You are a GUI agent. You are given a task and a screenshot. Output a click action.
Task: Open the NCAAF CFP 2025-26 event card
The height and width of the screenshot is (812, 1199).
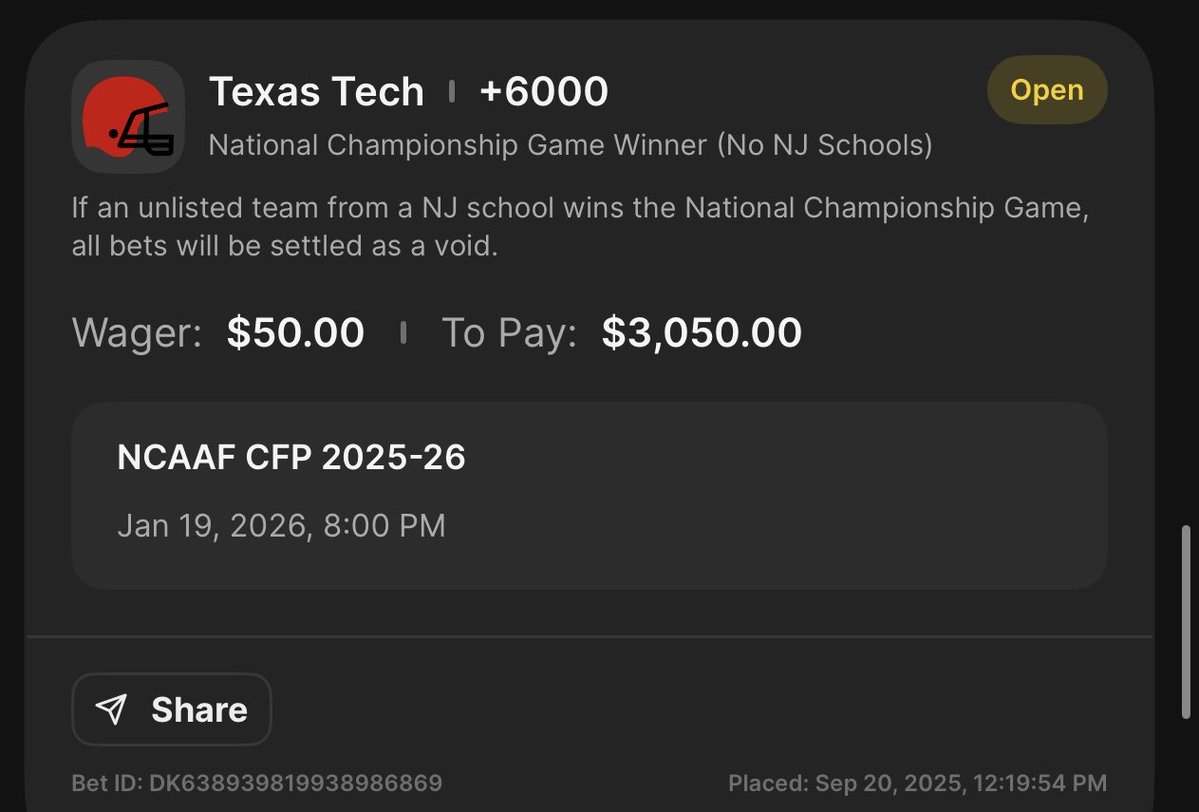589,495
